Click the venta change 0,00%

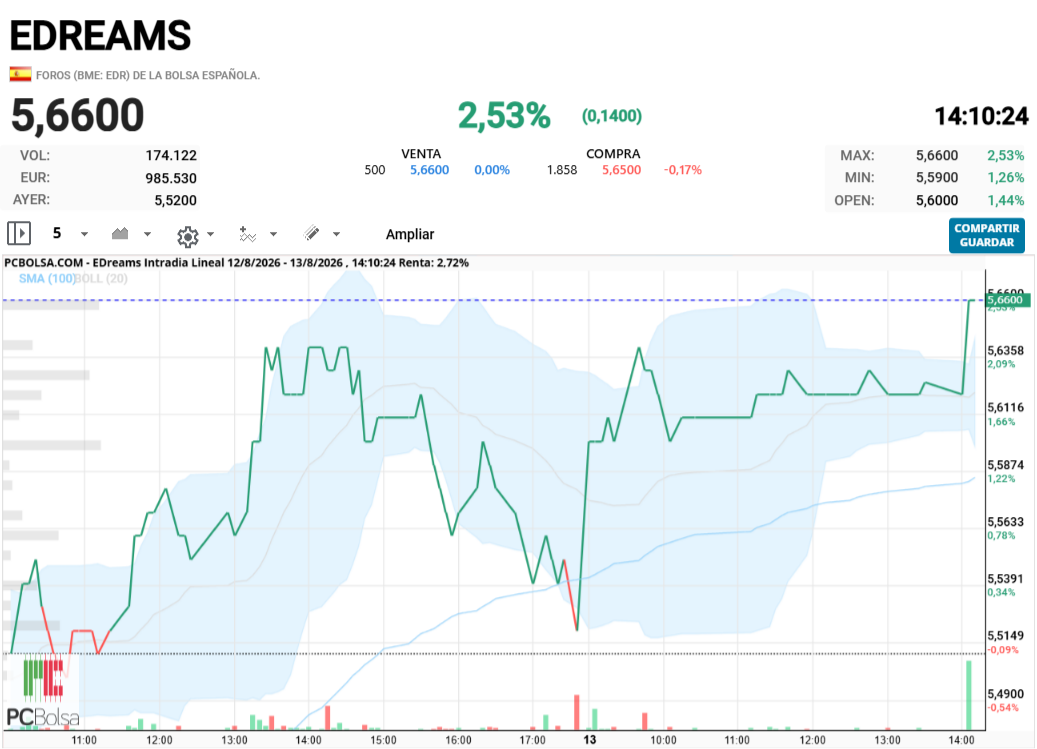click(x=492, y=170)
